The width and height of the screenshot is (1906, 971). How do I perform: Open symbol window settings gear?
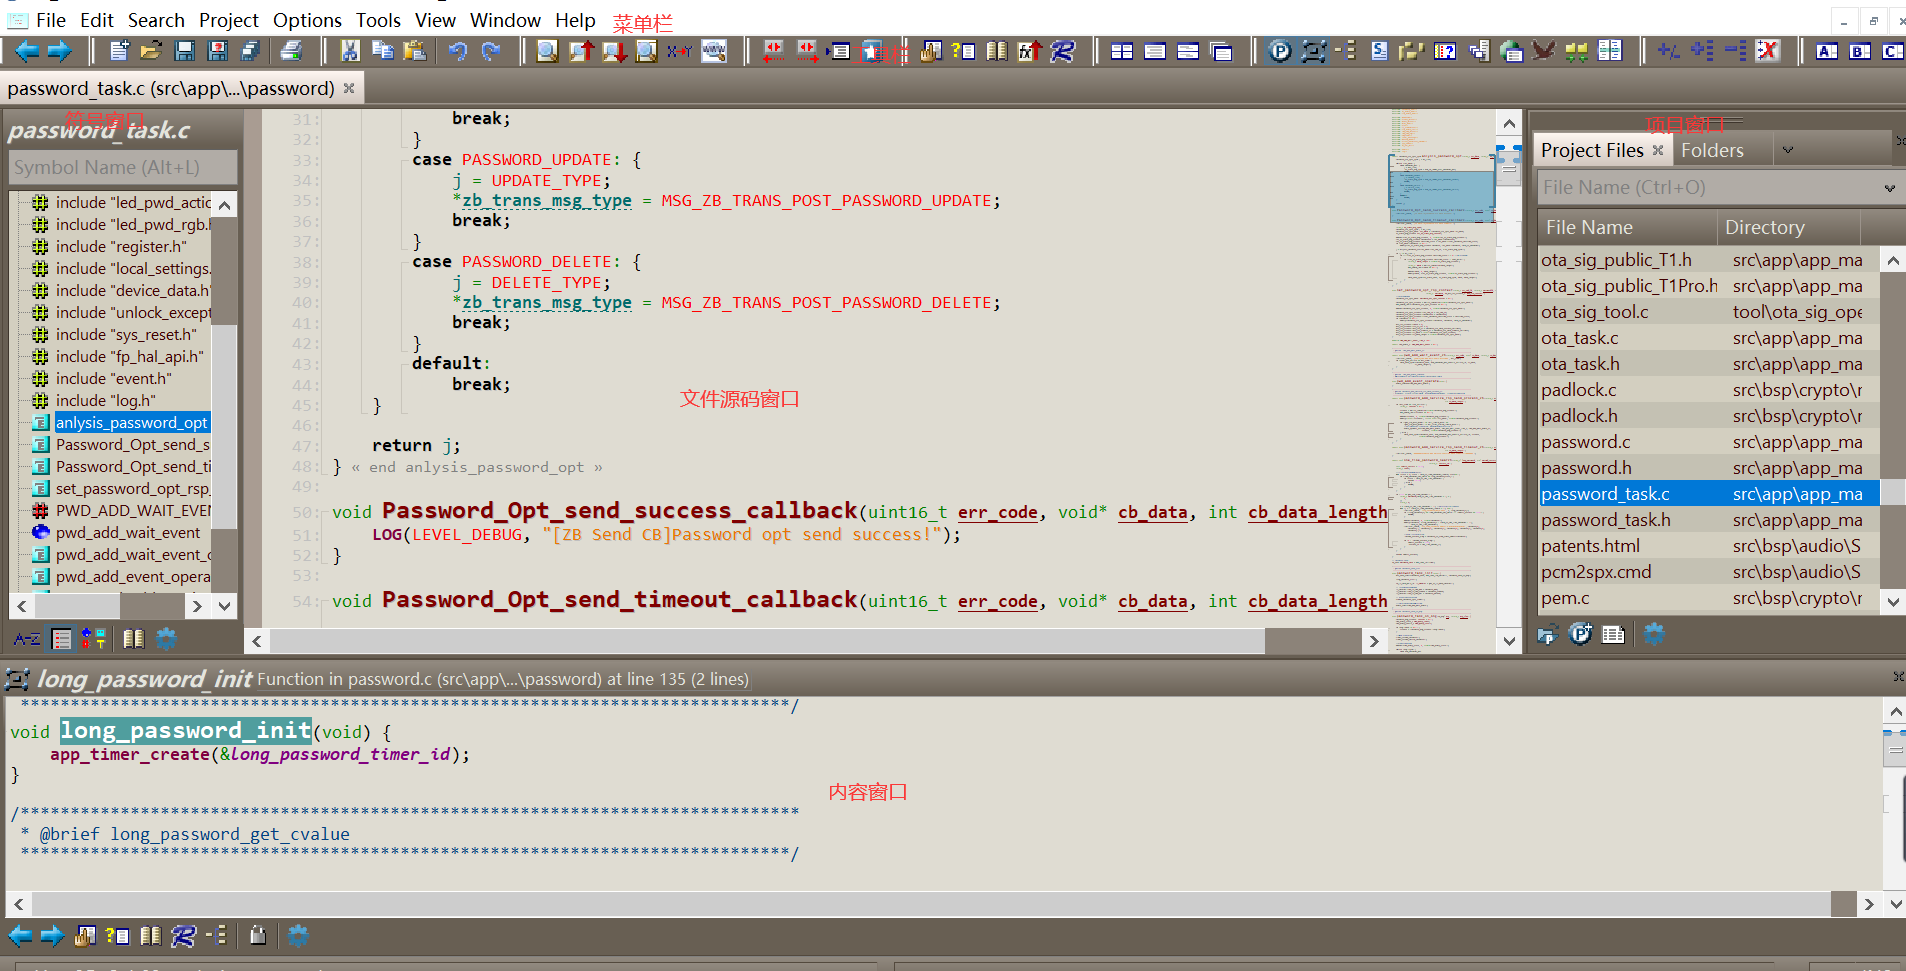(166, 638)
